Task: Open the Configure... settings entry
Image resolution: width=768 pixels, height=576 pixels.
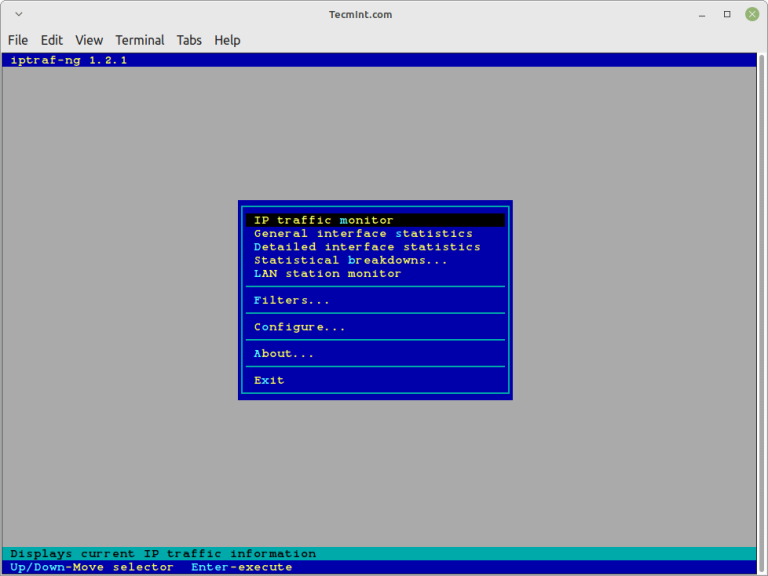Action: pos(299,327)
